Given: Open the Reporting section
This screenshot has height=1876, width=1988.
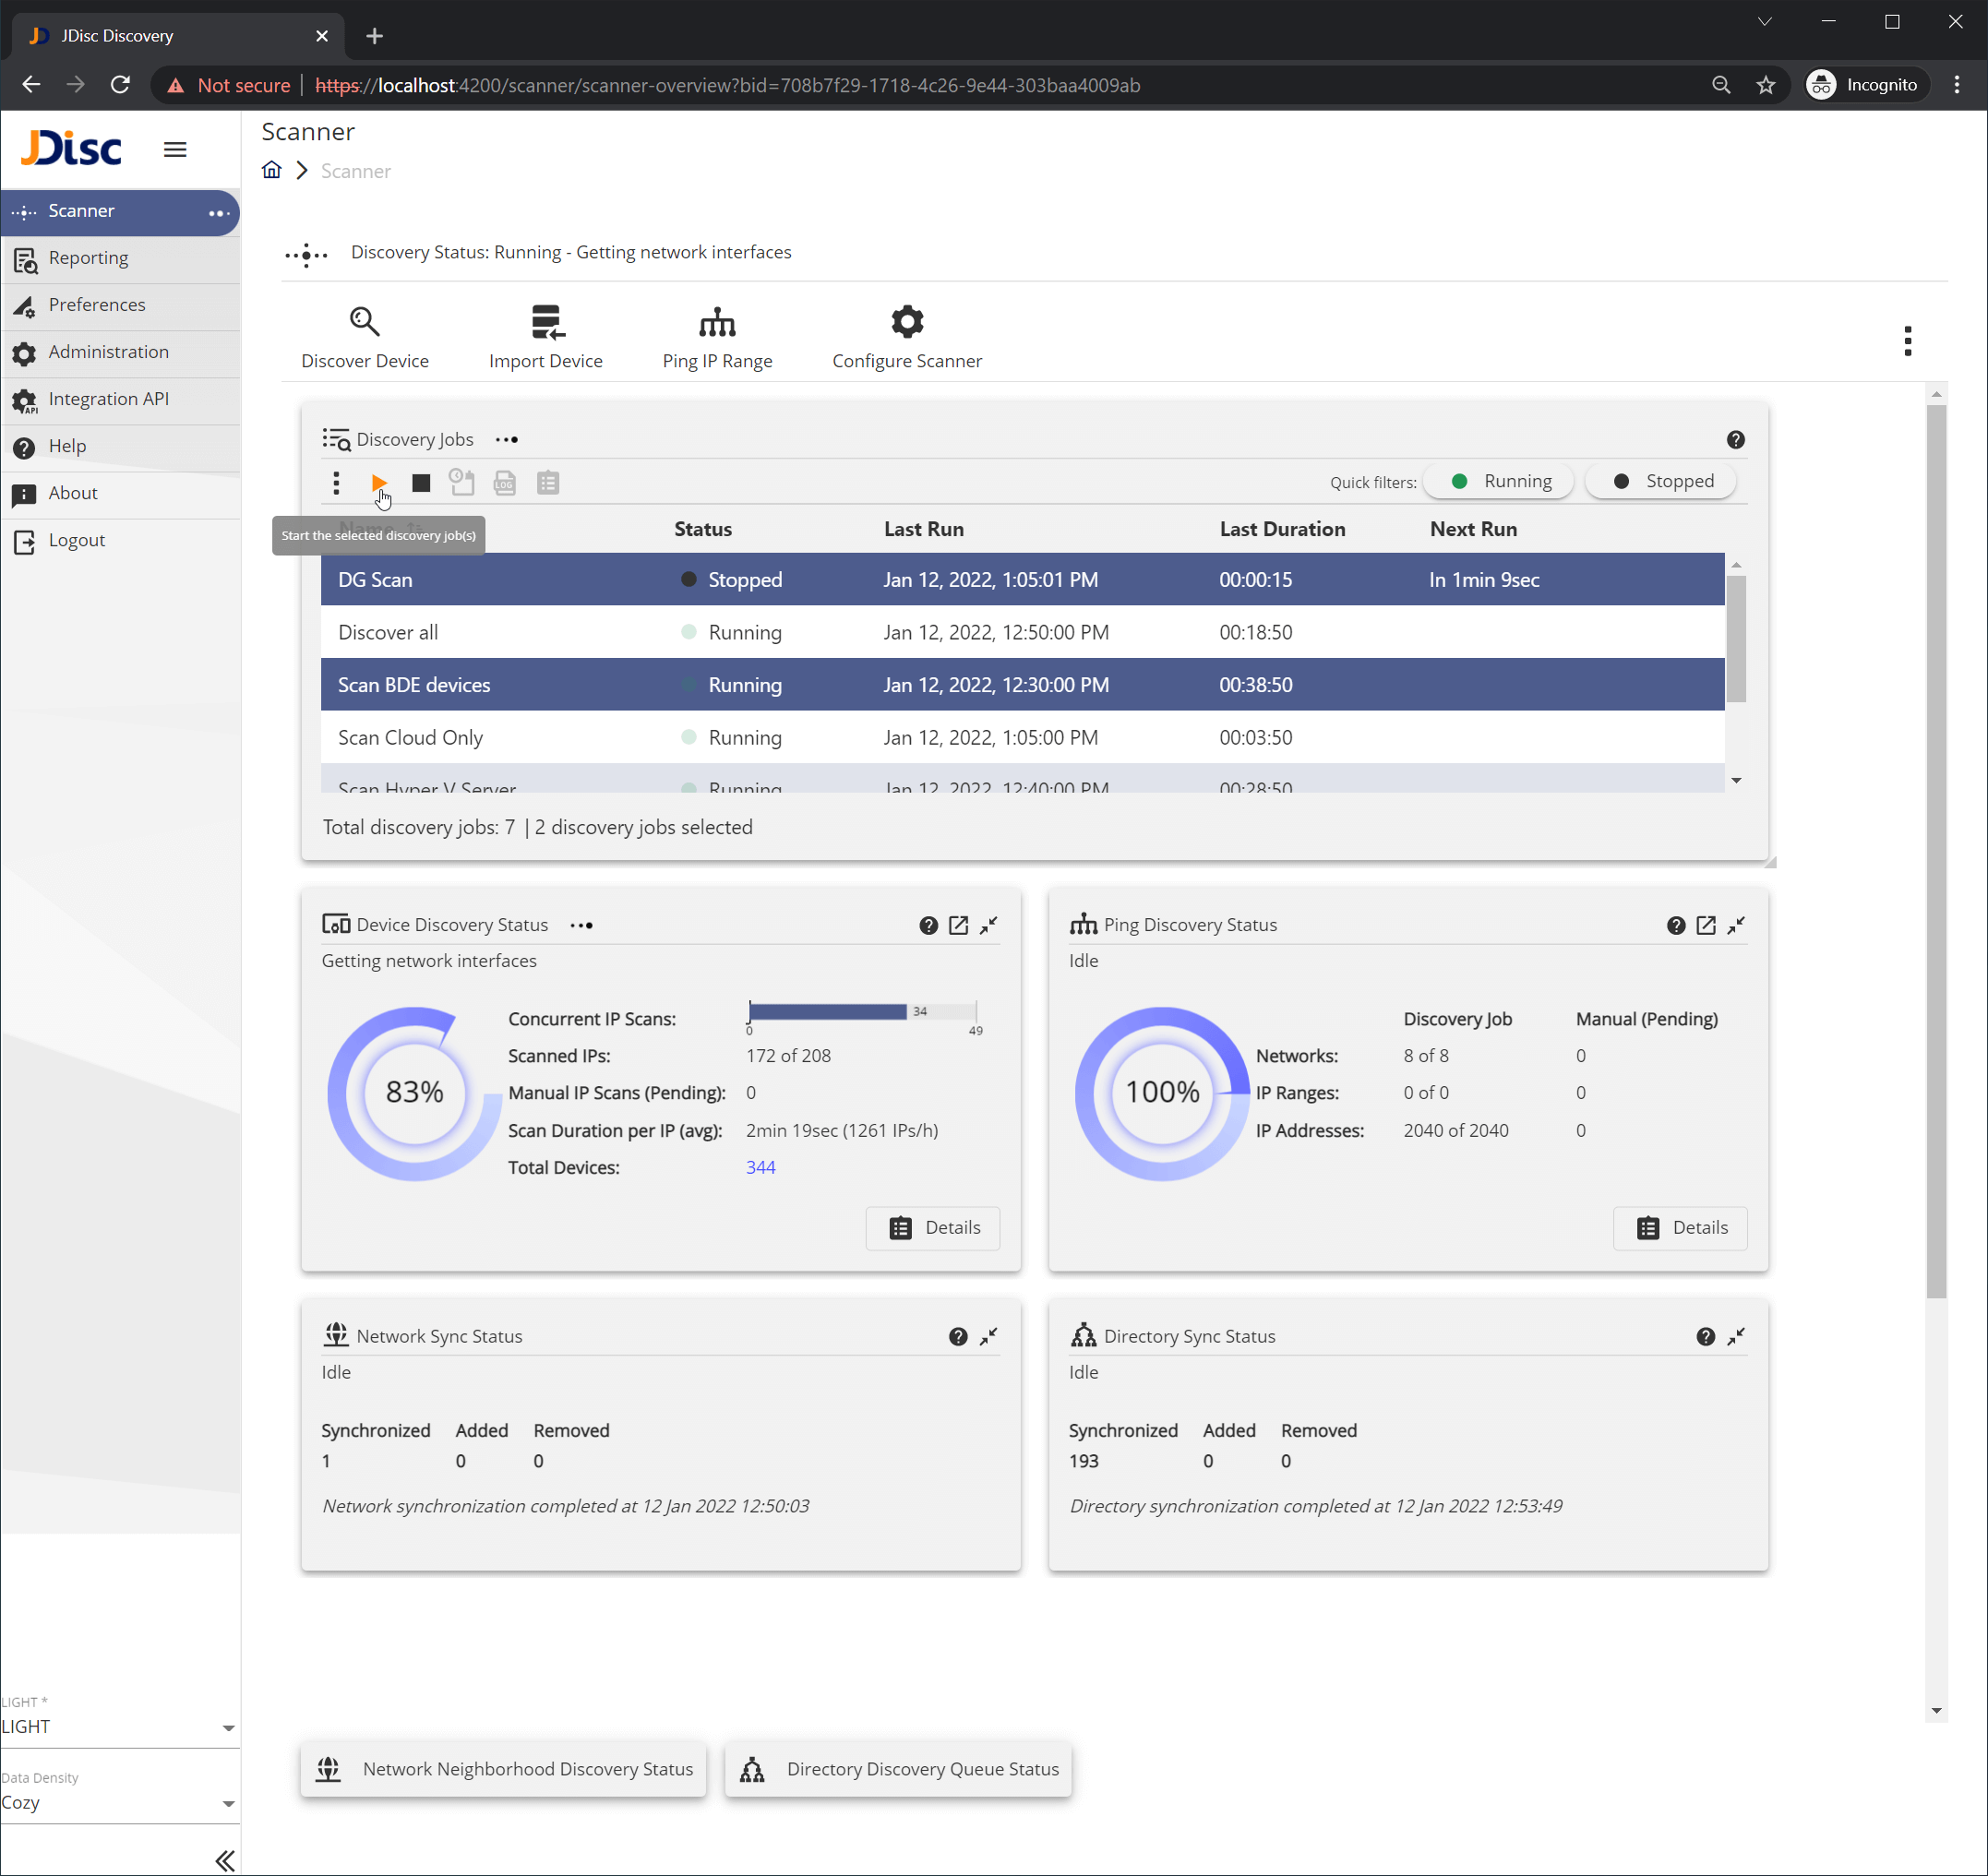Looking at the screenshot, I should click(x=88, y=258).
